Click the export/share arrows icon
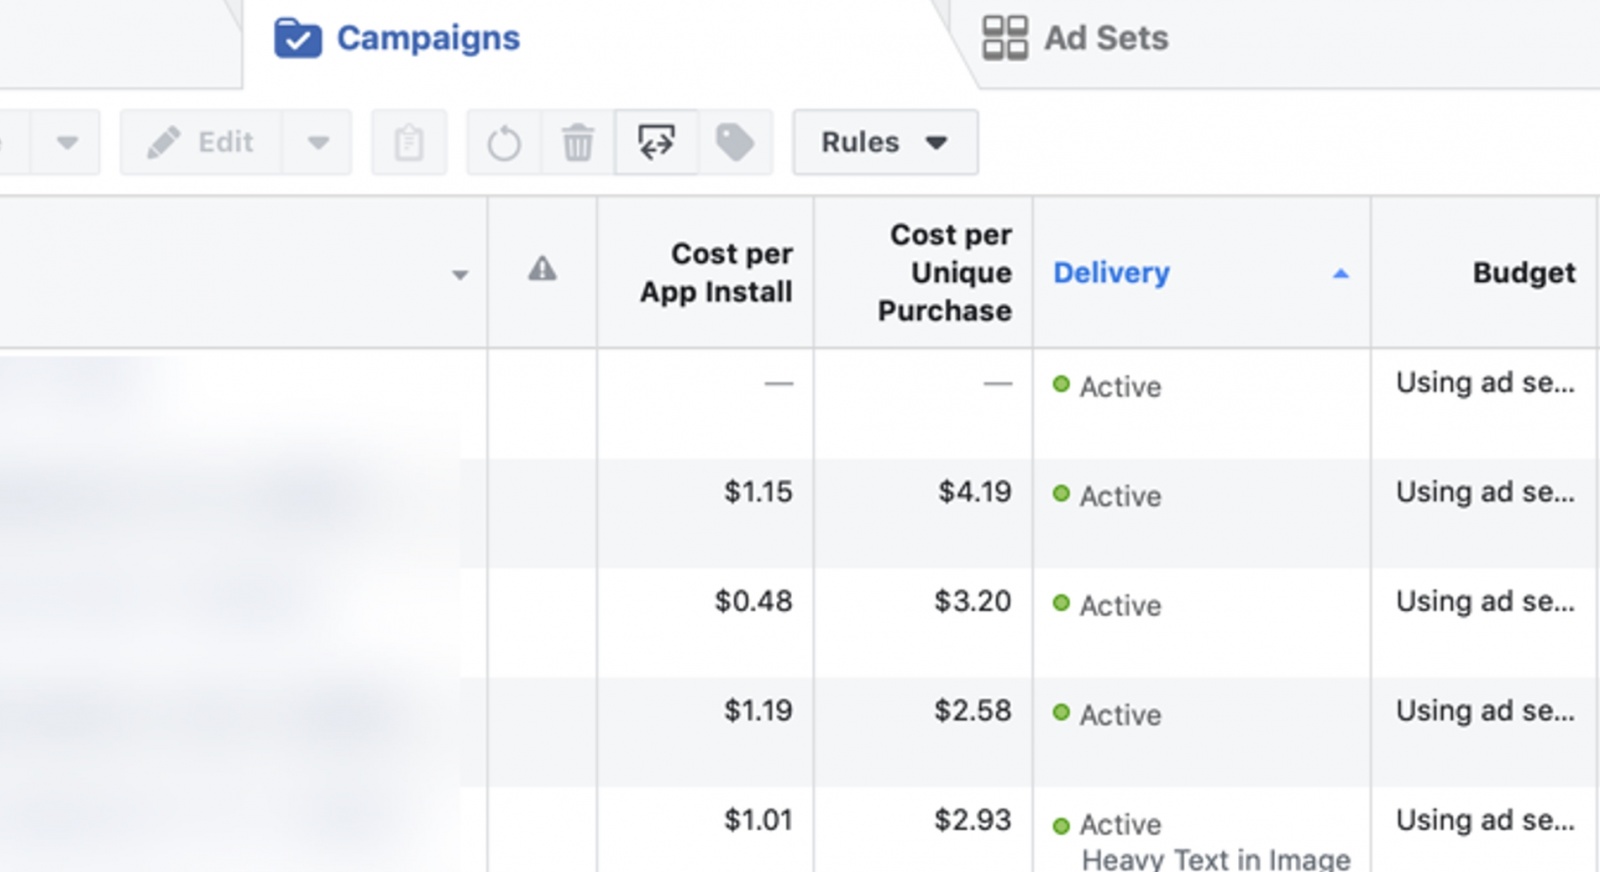This screenshot has width=1600, height=872. [x=656, y=143]
